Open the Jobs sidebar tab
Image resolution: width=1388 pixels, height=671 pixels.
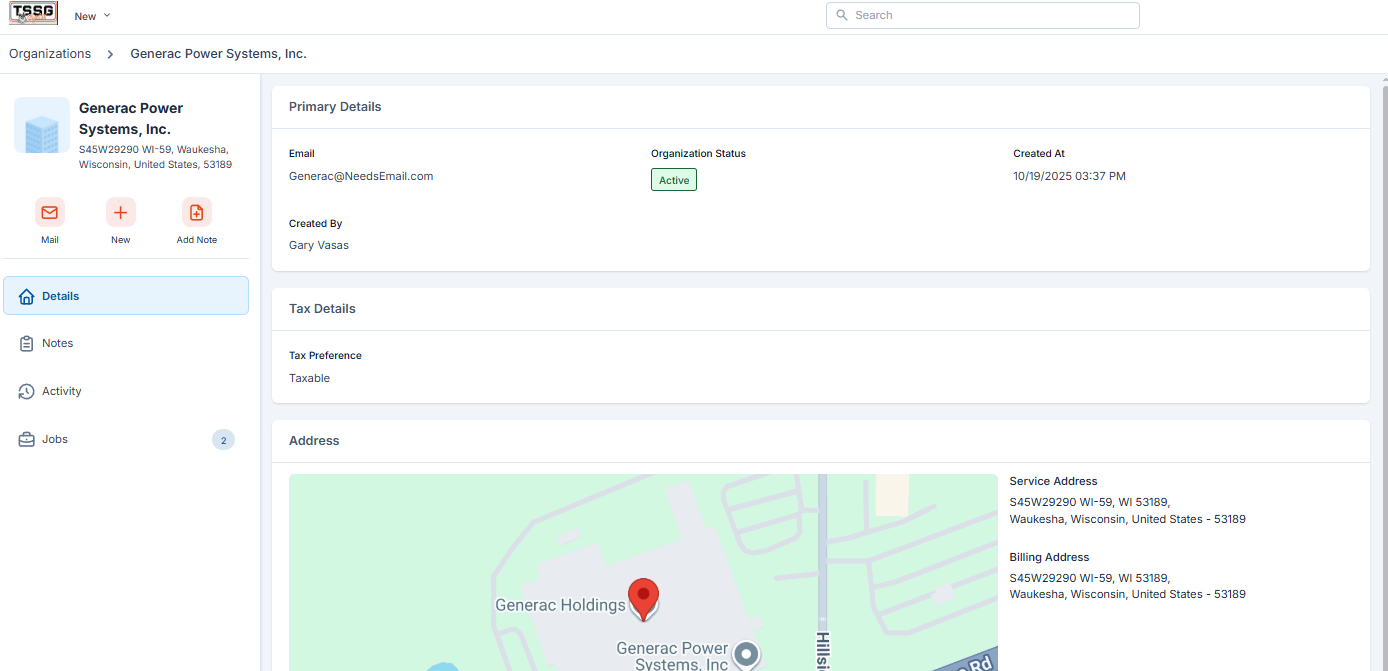click(x=55, y=439)
